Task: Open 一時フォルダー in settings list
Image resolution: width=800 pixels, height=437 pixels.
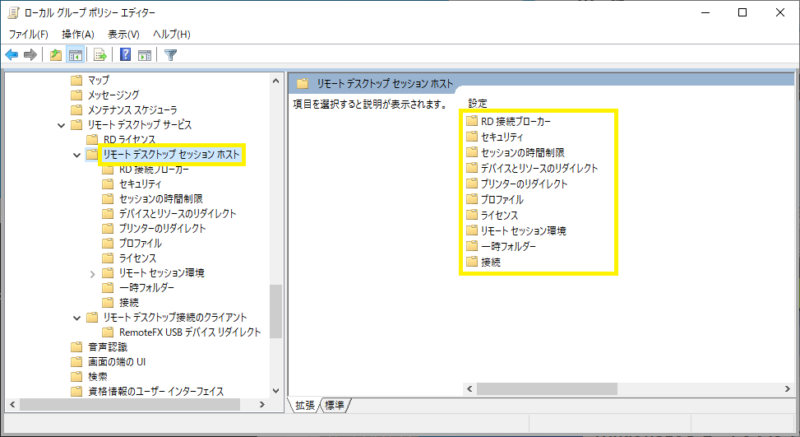Action: [508, 246]
